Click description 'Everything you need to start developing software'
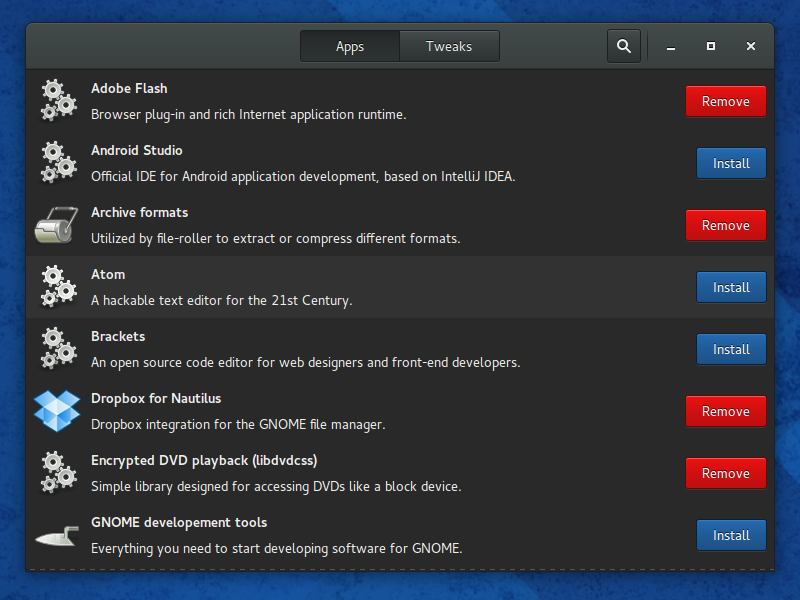The height and width of the screenshot is (600, 800). click(x=277, y=548)
